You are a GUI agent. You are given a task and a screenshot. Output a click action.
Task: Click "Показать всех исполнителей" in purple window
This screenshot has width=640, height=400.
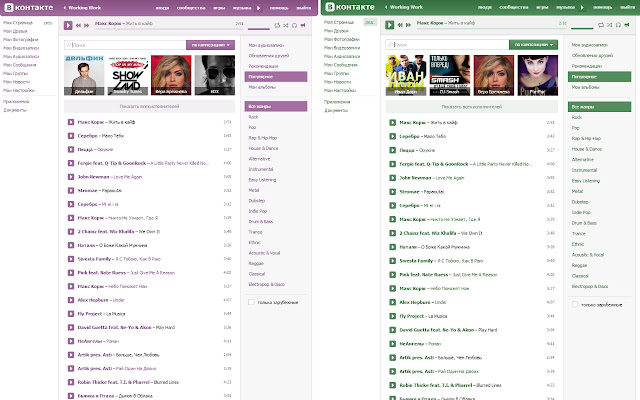(x=149, y=106)
